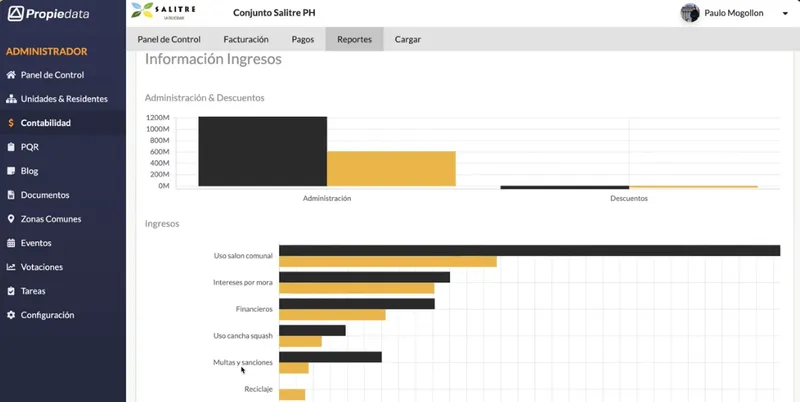Click the clipboard icon beside PQR

11,147
